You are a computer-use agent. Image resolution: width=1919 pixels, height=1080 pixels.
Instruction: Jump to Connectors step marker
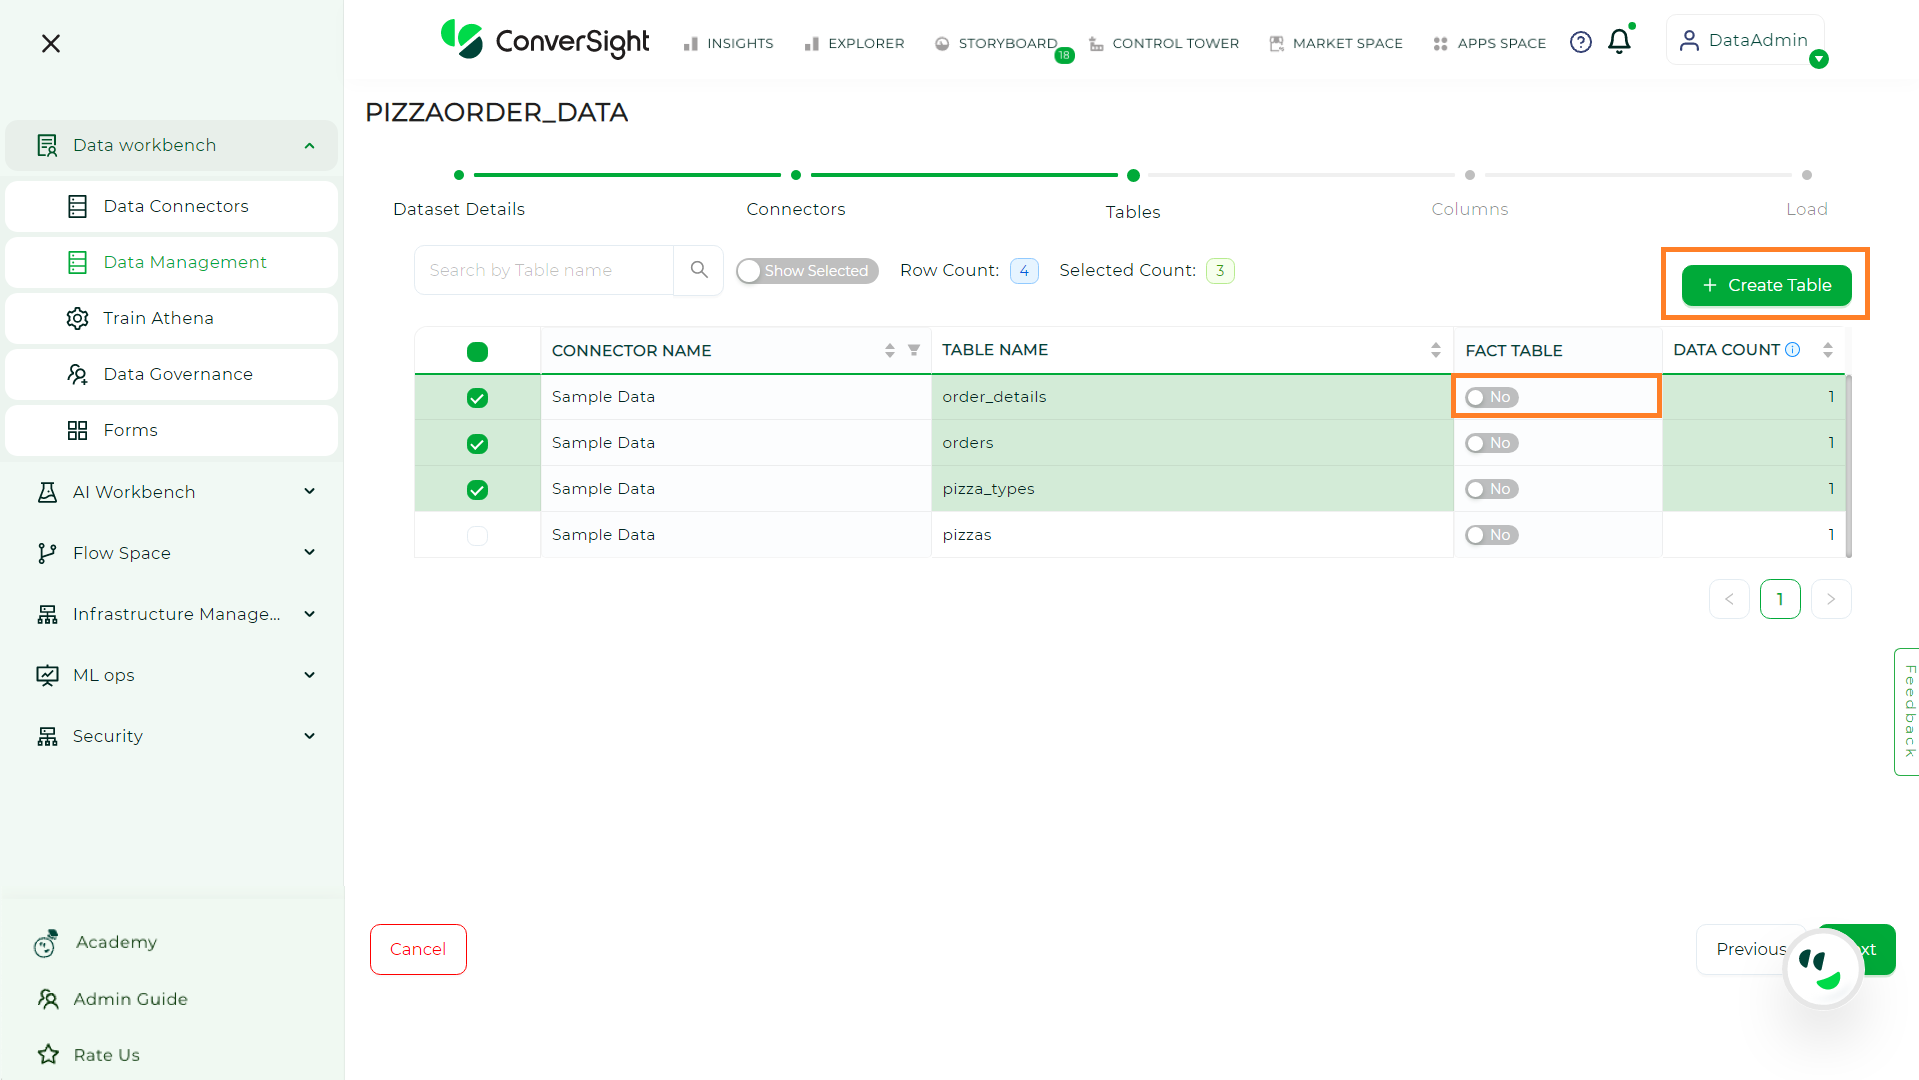click(796, 175)
